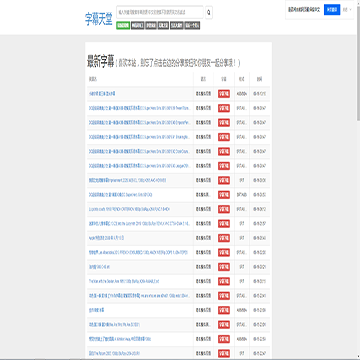360x360 pixels.
Task: Select the green tag under the search box
Action: click(123, 26)
